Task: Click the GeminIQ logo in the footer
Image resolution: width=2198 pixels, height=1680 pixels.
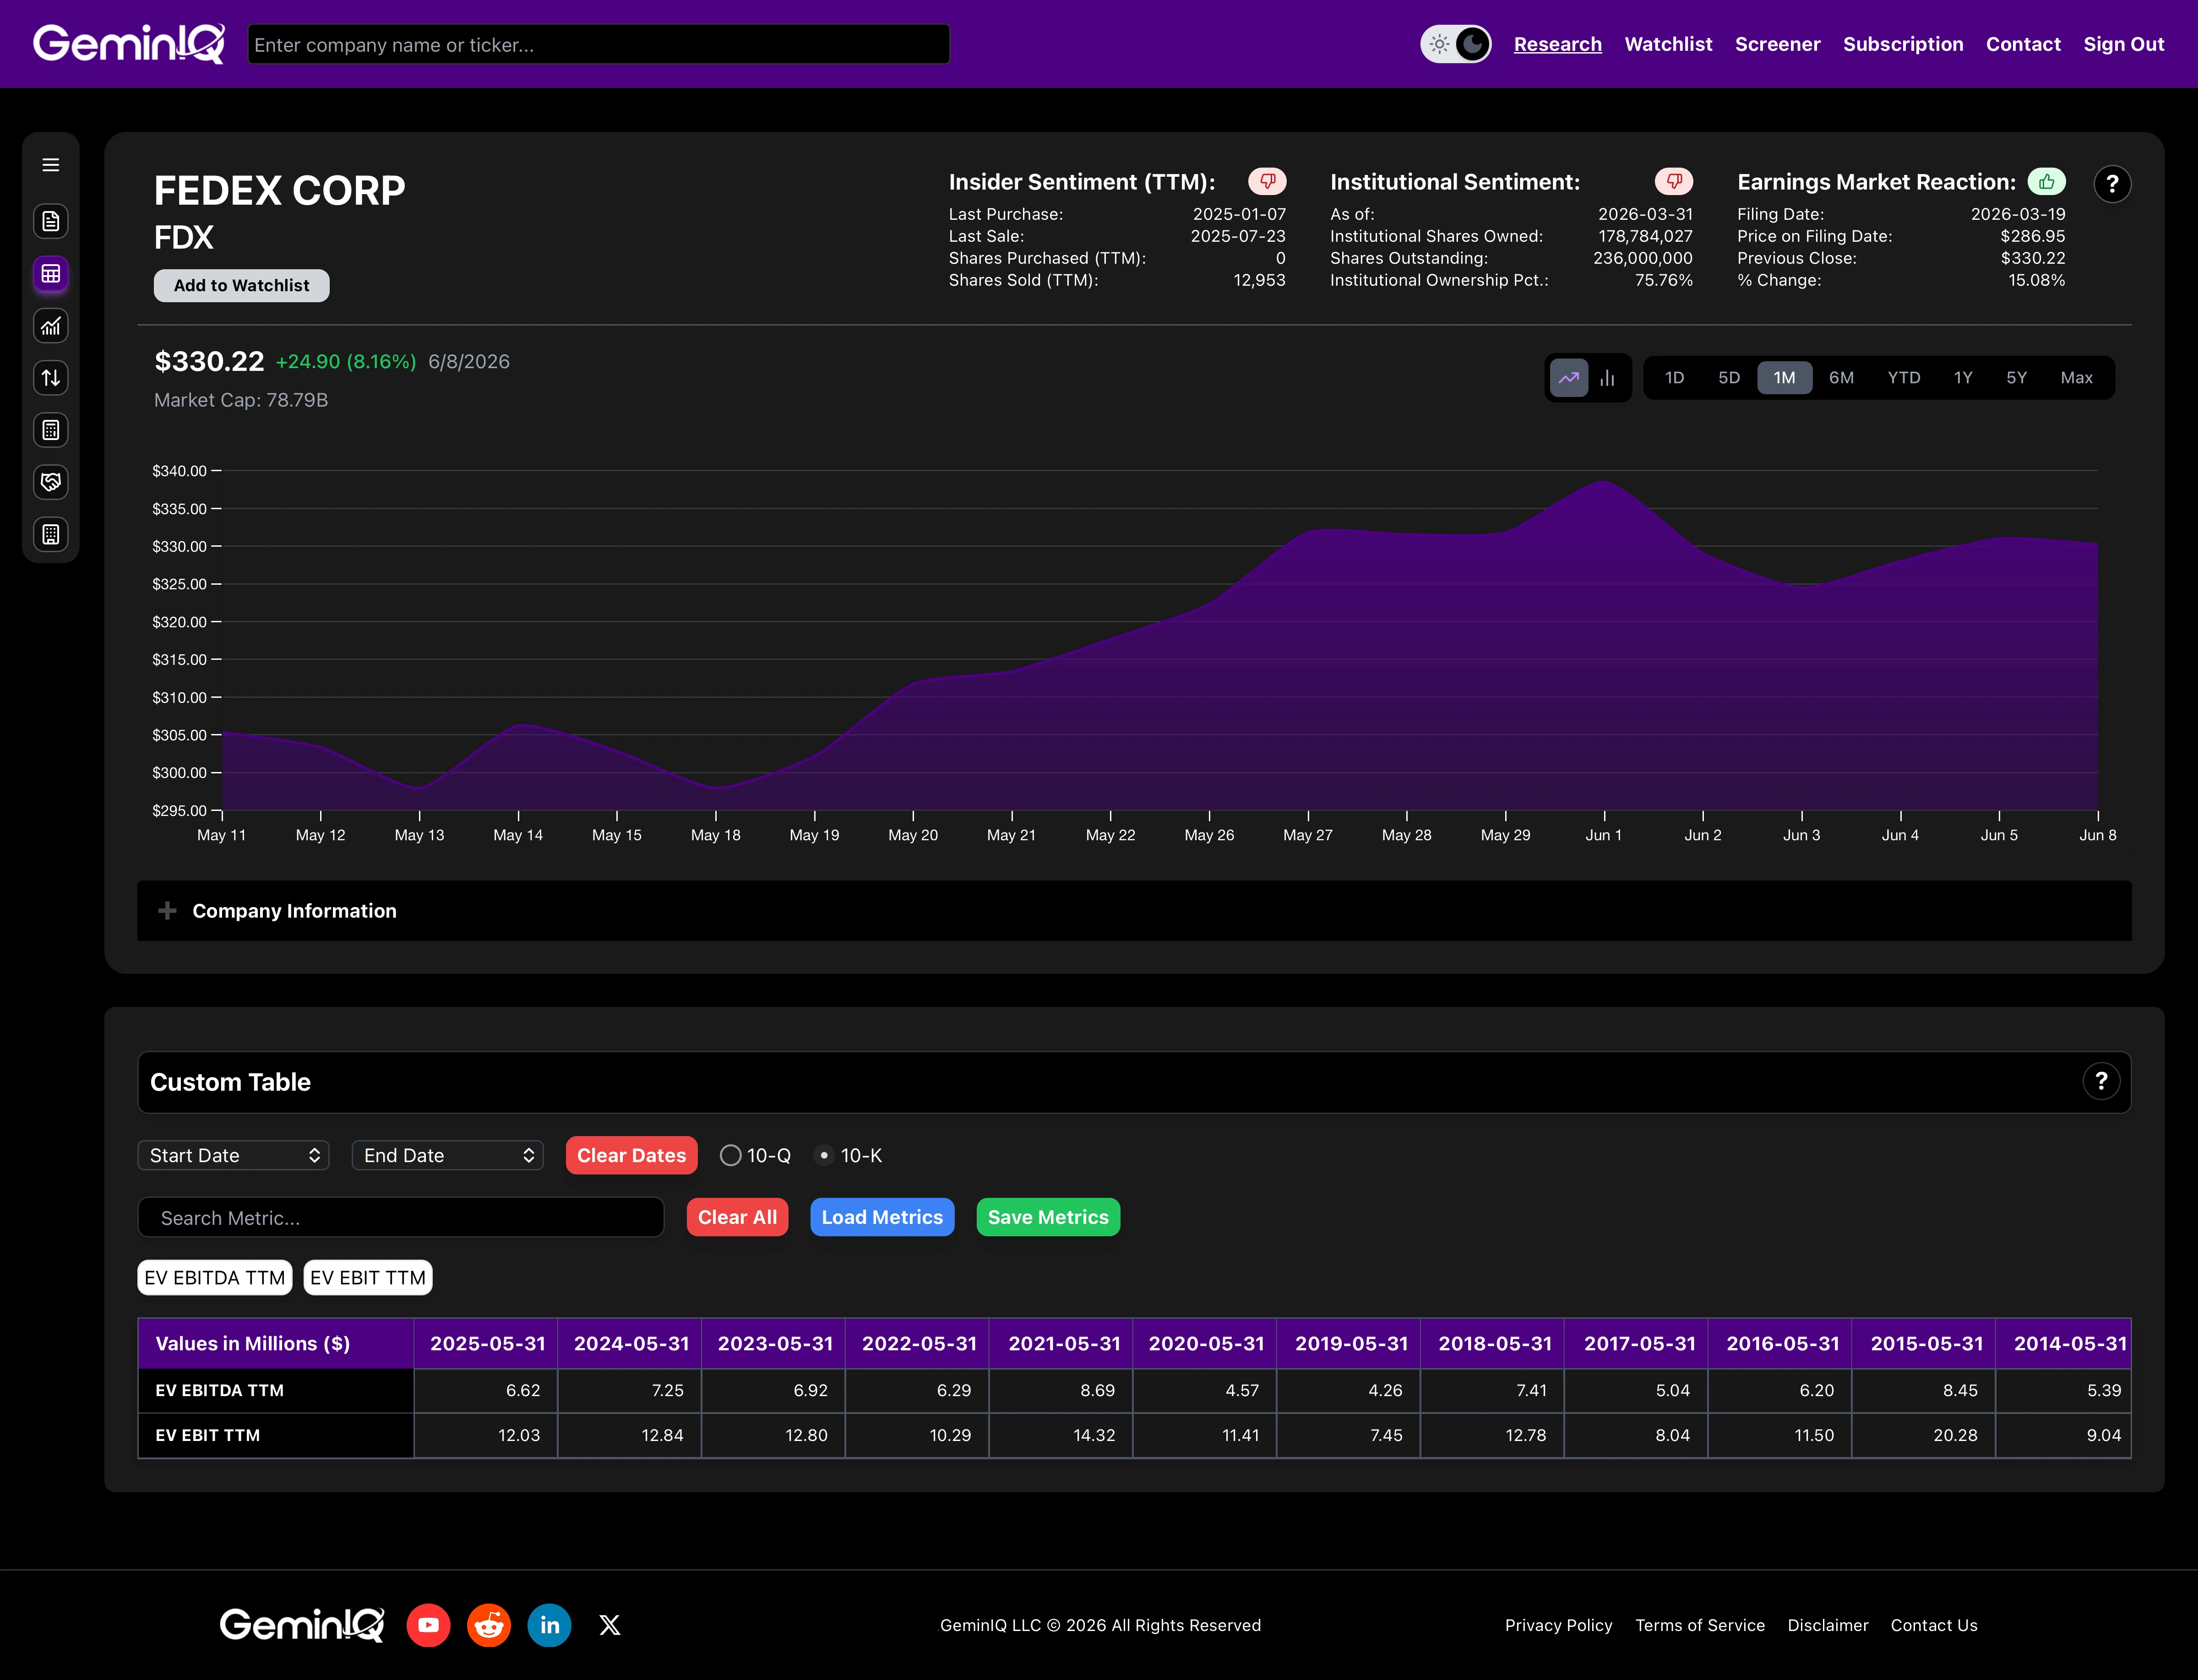Action: pos(302,1625)
